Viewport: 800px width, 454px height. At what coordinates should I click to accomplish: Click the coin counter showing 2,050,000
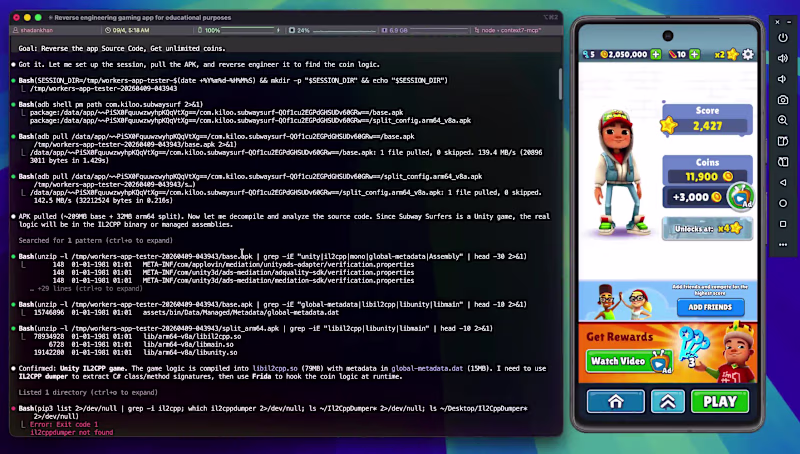pos(623,54)
